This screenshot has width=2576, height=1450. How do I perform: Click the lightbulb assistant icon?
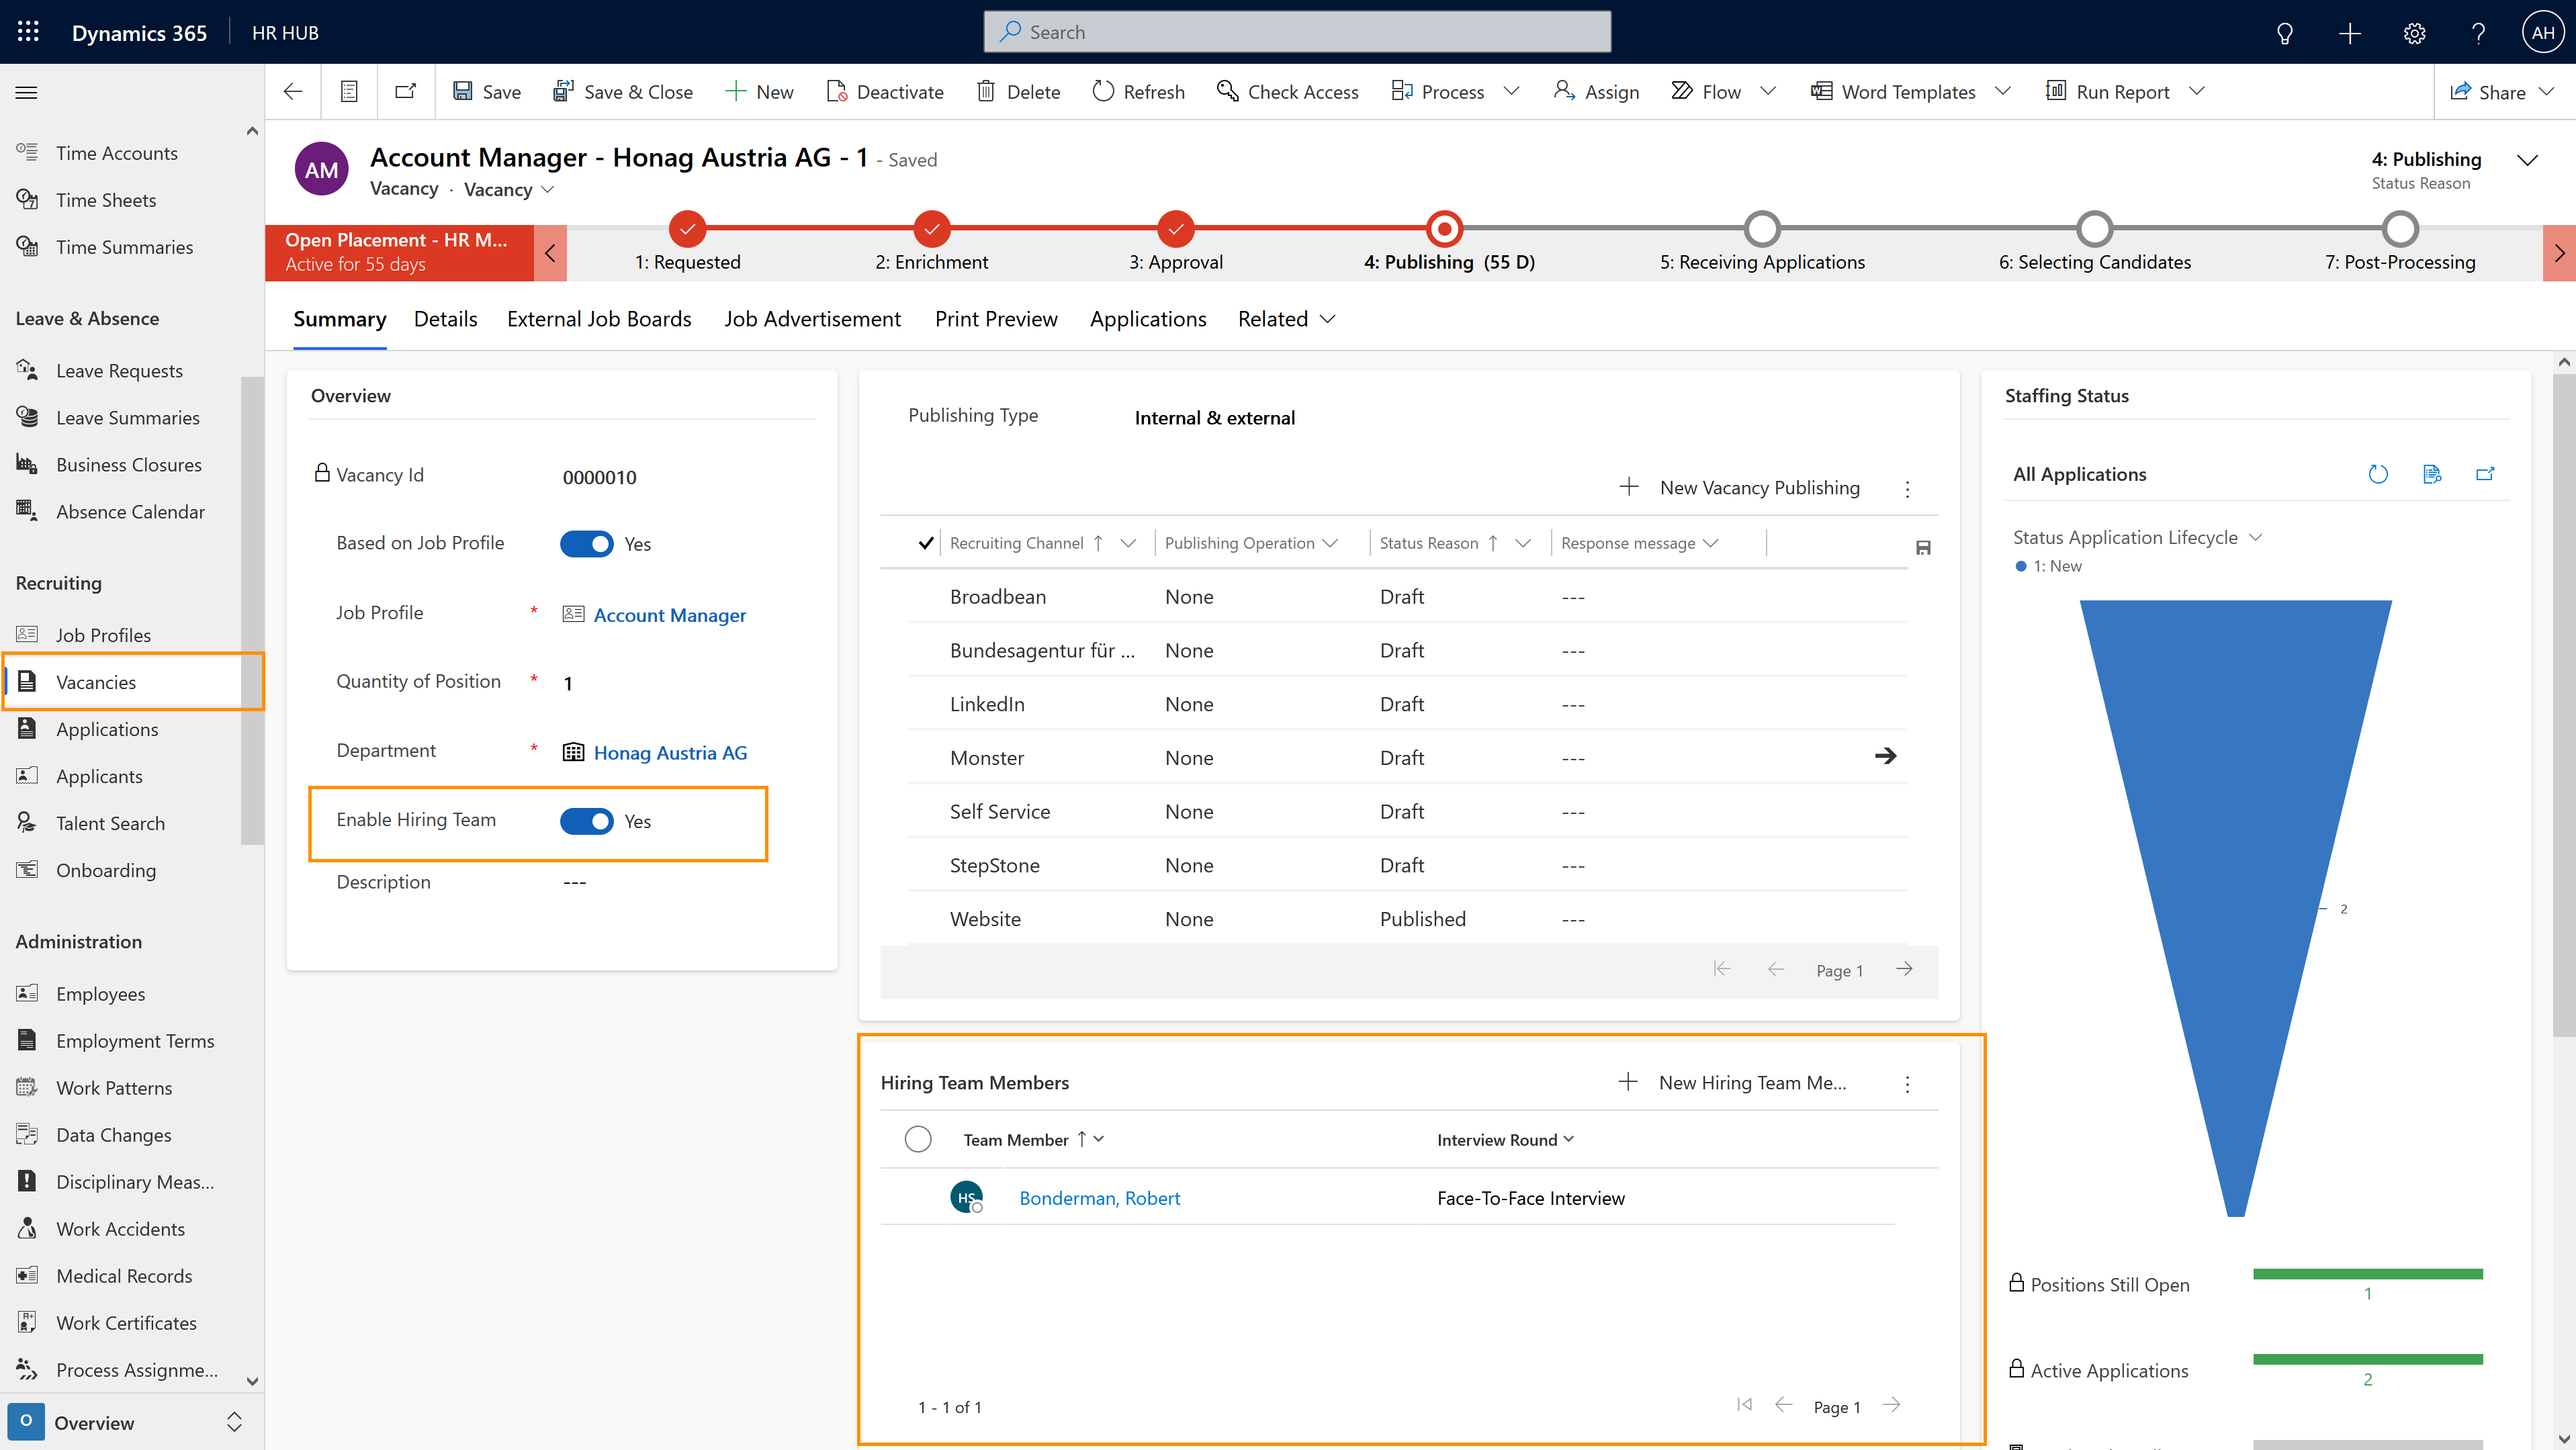[x=2284, y=33]
